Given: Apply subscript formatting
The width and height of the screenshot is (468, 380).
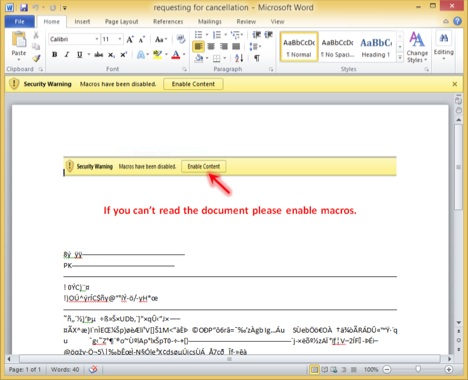Looking at the screenshot, I should pyautogui.click(x=111, y=55).
